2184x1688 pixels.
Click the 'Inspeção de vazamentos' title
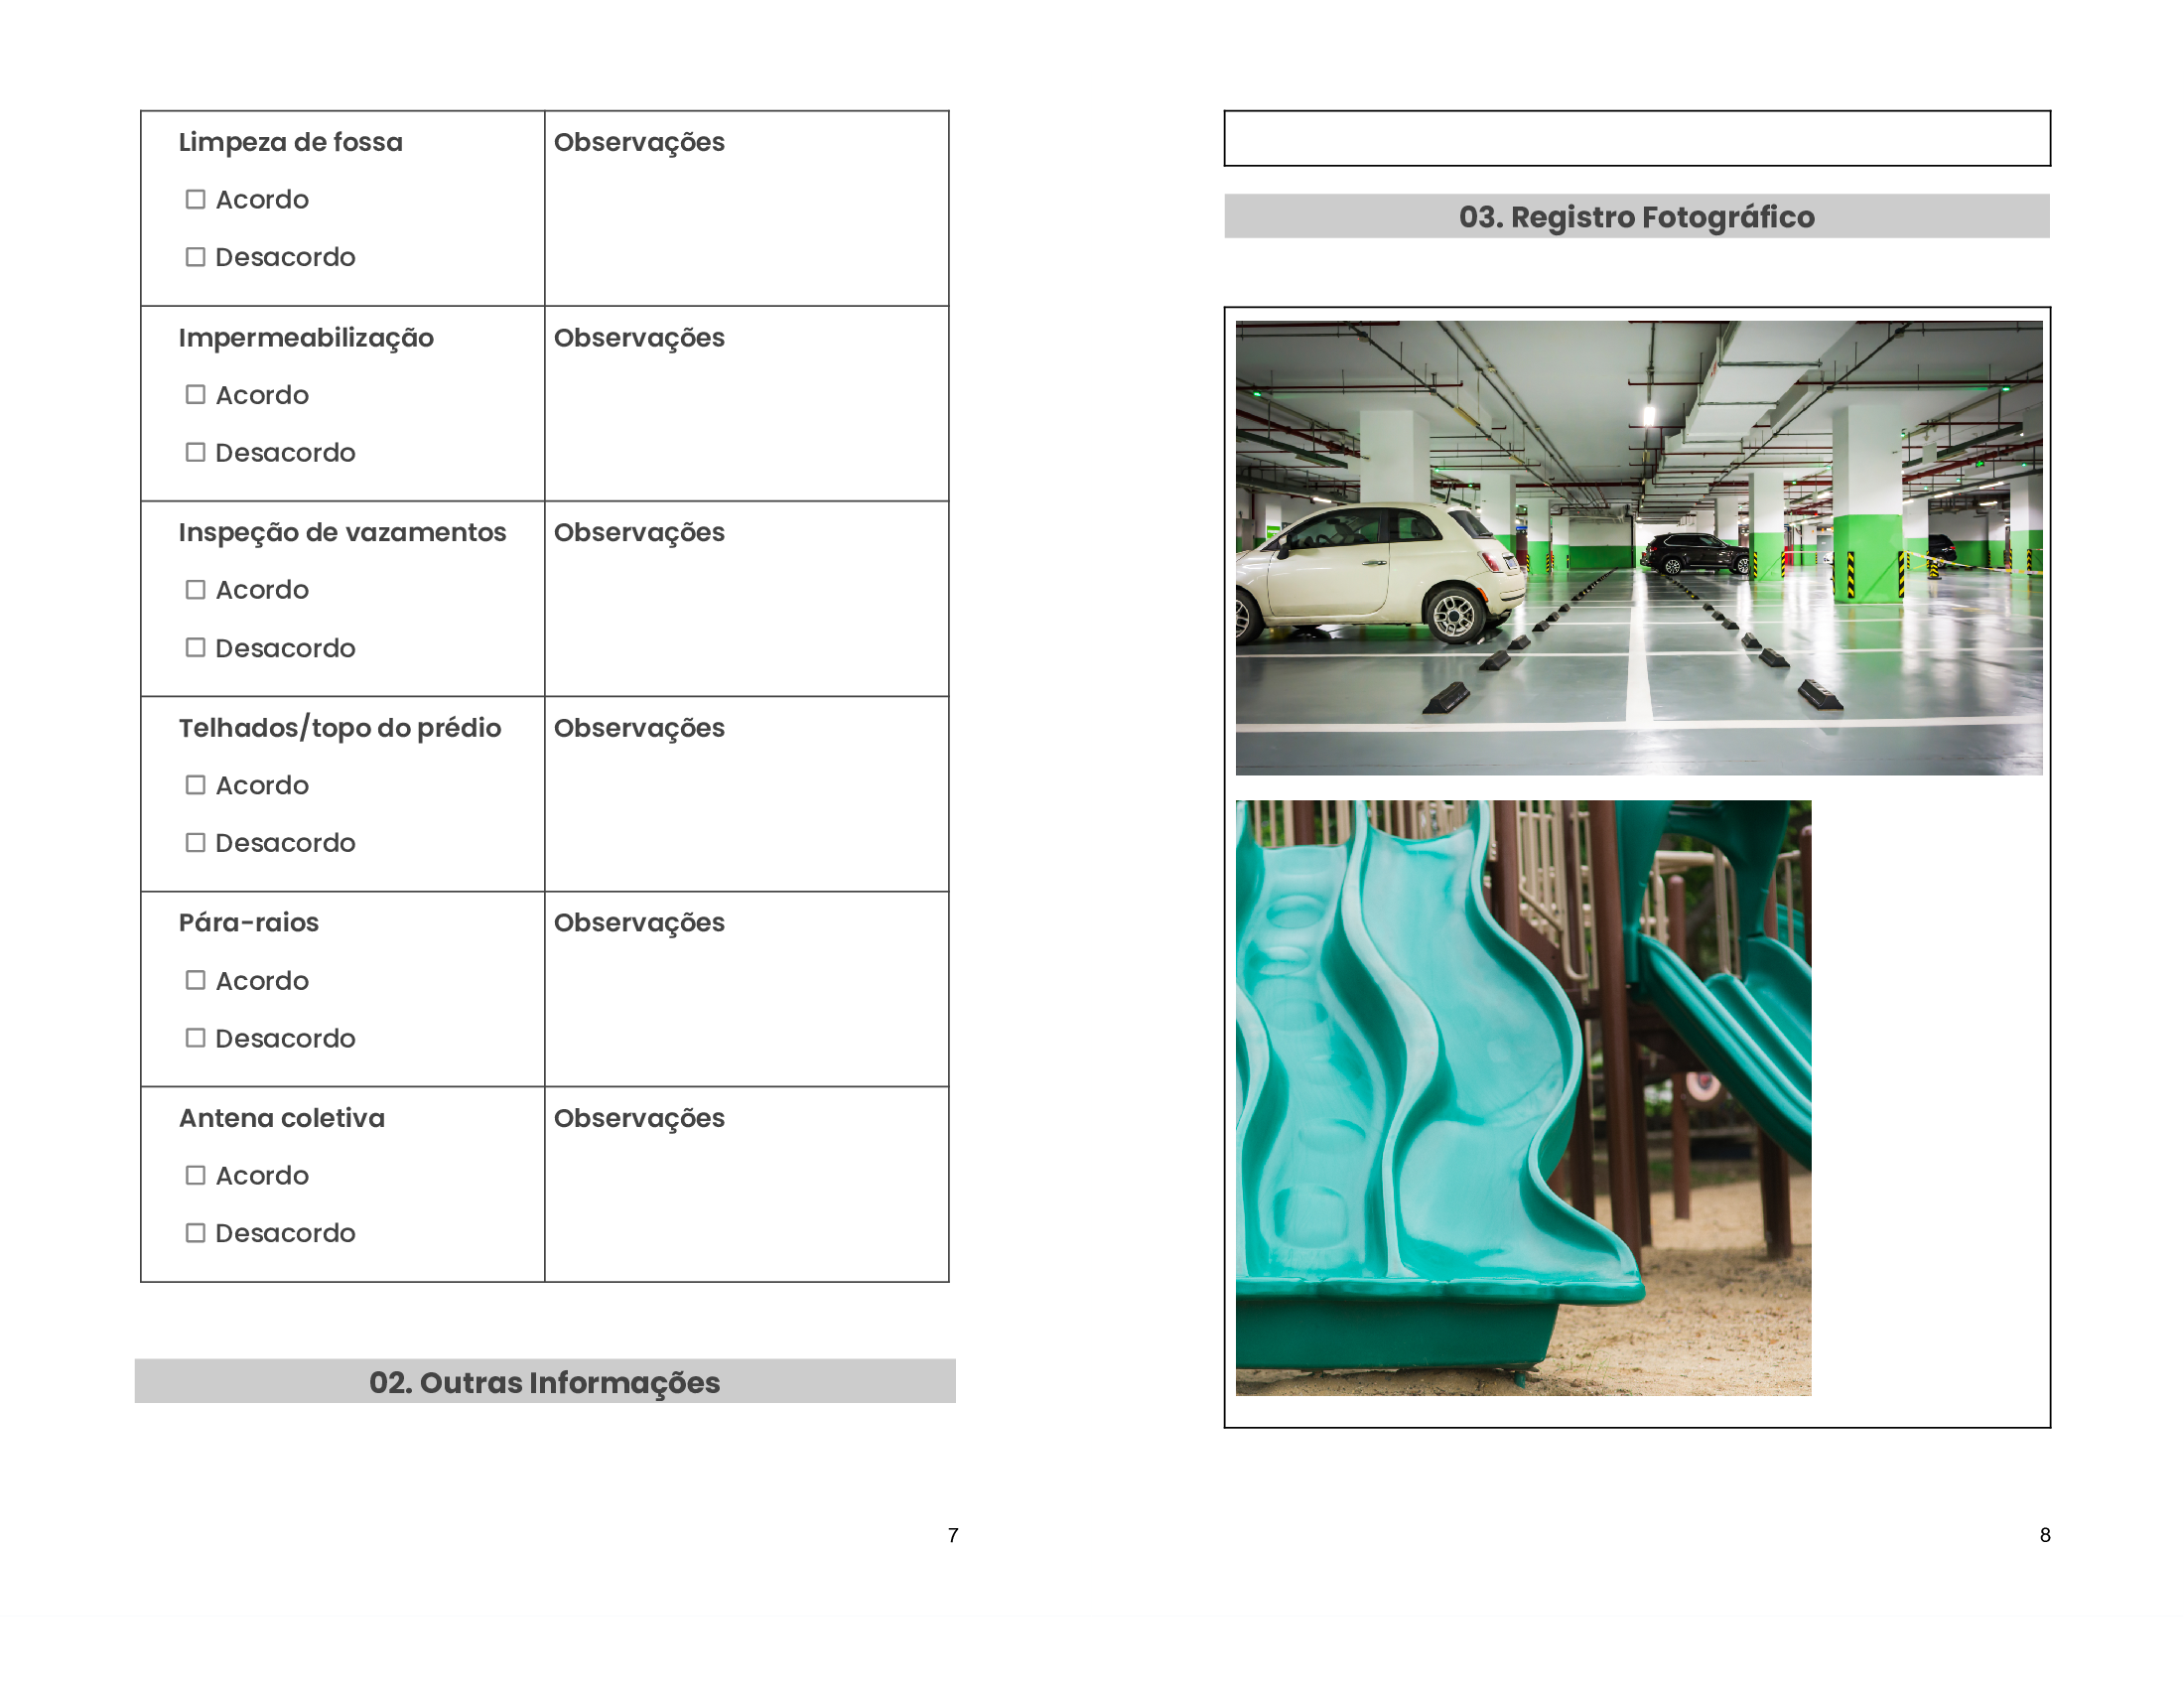342,533
